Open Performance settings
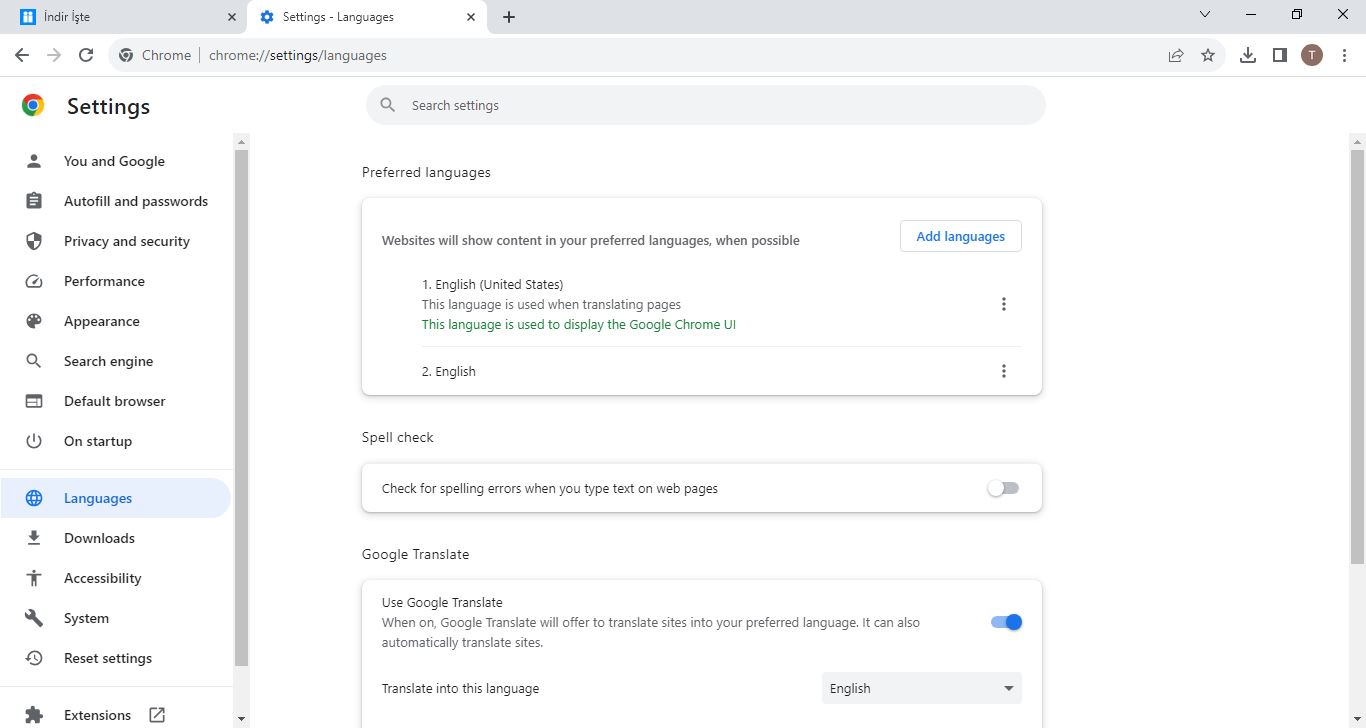 point(115,281)
